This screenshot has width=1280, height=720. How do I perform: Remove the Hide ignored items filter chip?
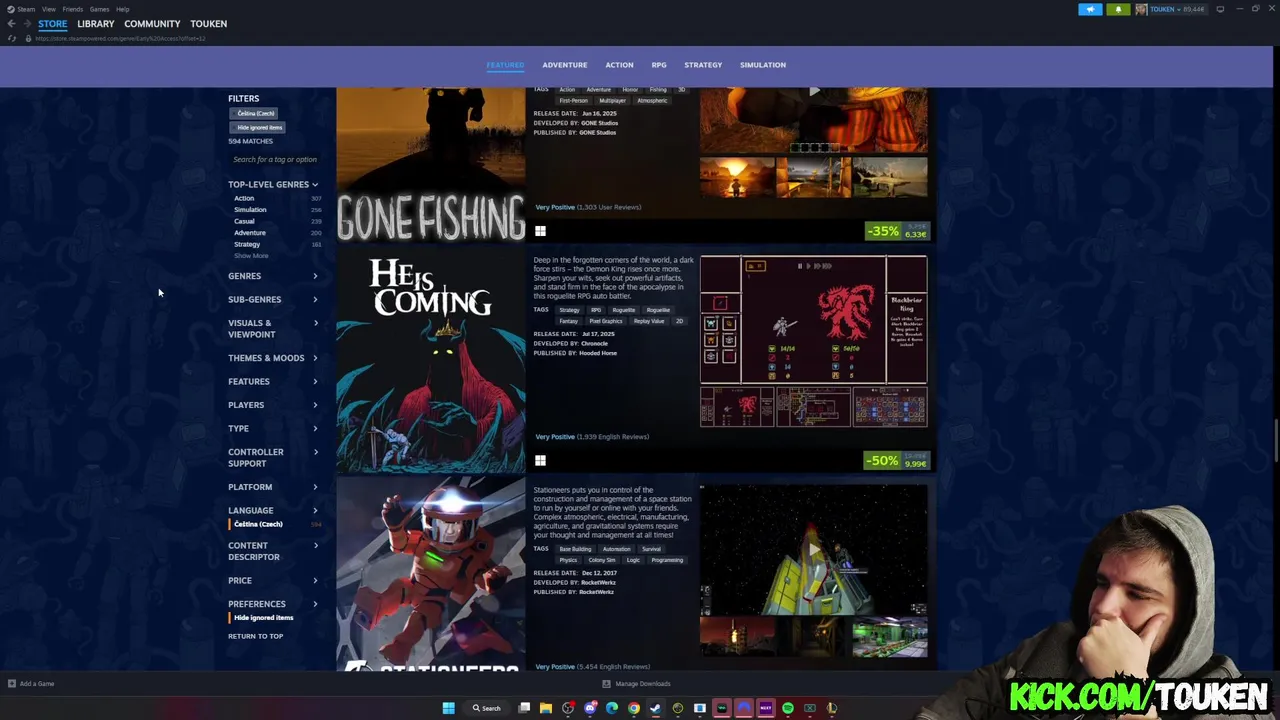coord(259,127)
